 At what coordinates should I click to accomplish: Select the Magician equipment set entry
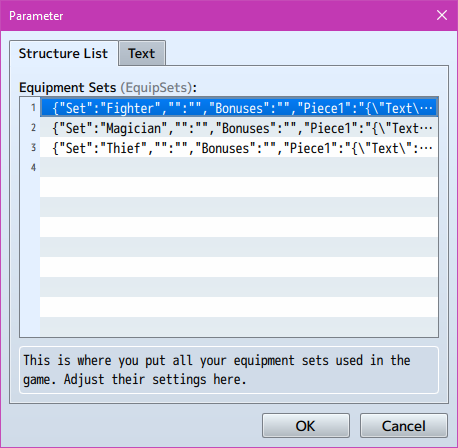(x=239, y=128)
